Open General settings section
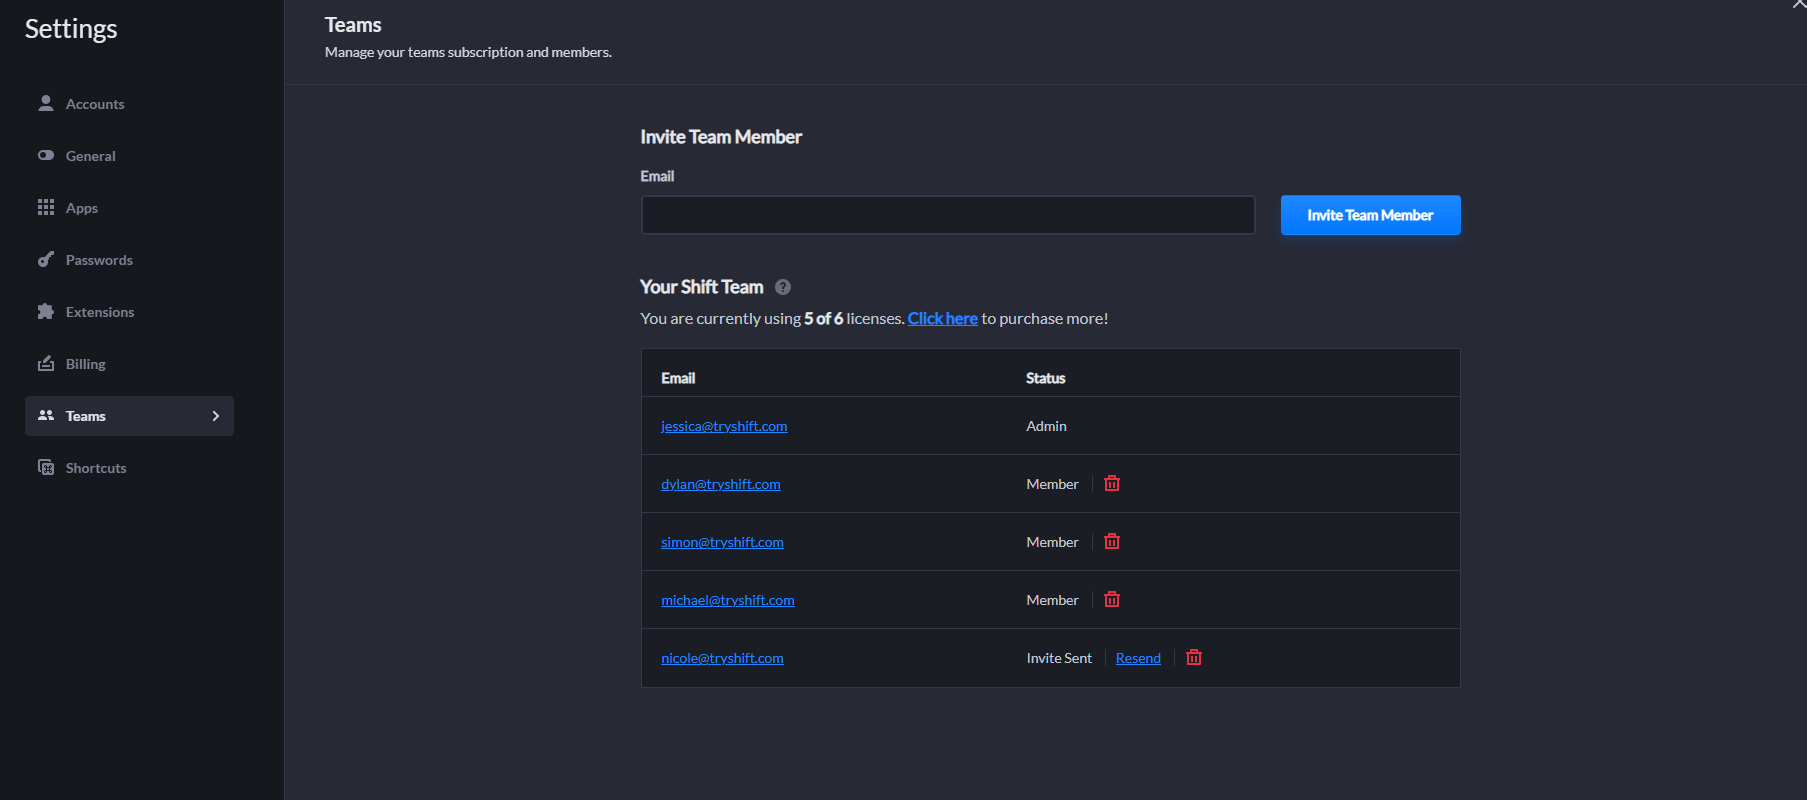The image size is (1807, 800). 90,156
